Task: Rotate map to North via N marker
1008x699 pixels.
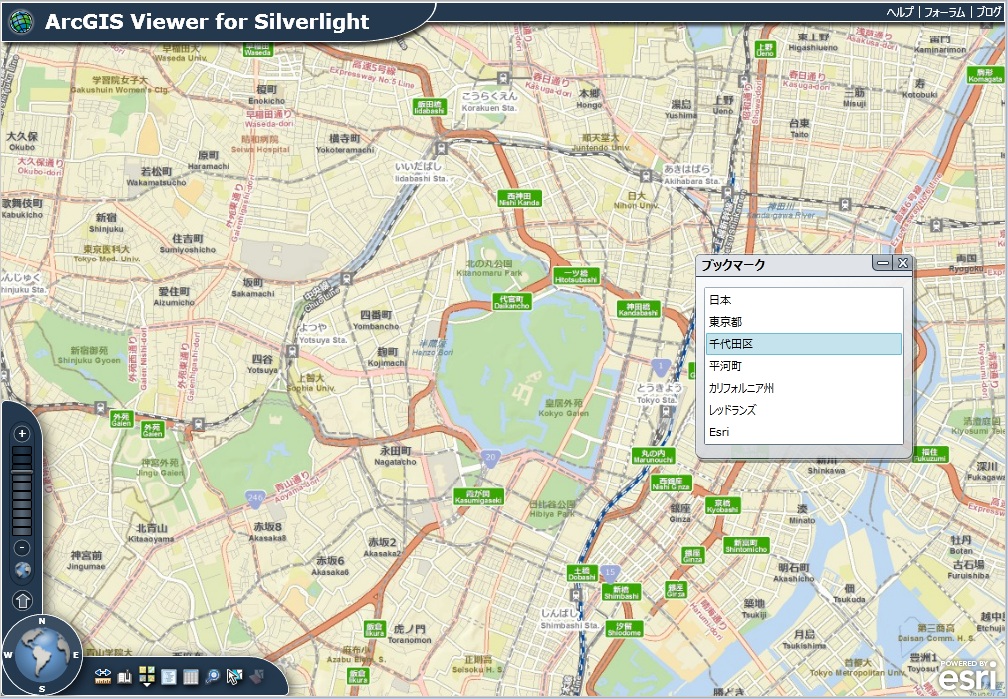Action: click(x=42, y=621)
